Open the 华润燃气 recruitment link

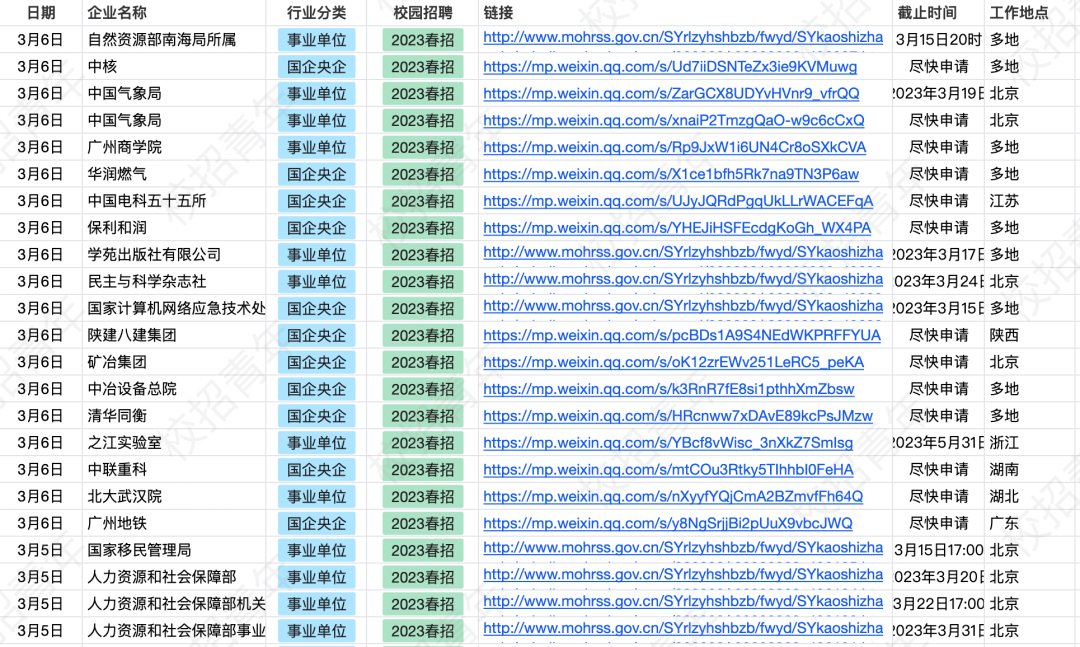pyautogui.click(x=671, y=174)
